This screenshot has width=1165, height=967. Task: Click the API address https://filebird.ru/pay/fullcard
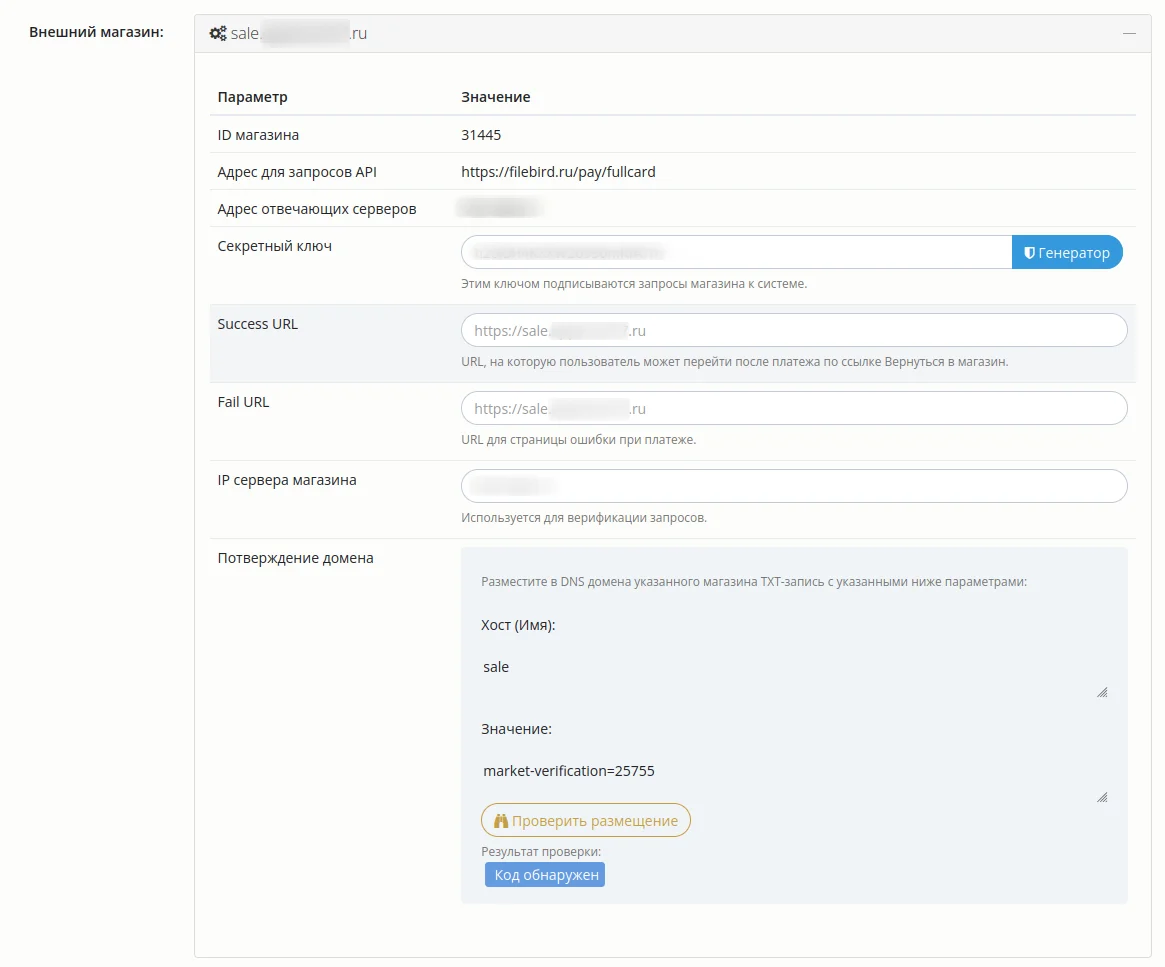[558, 172]
